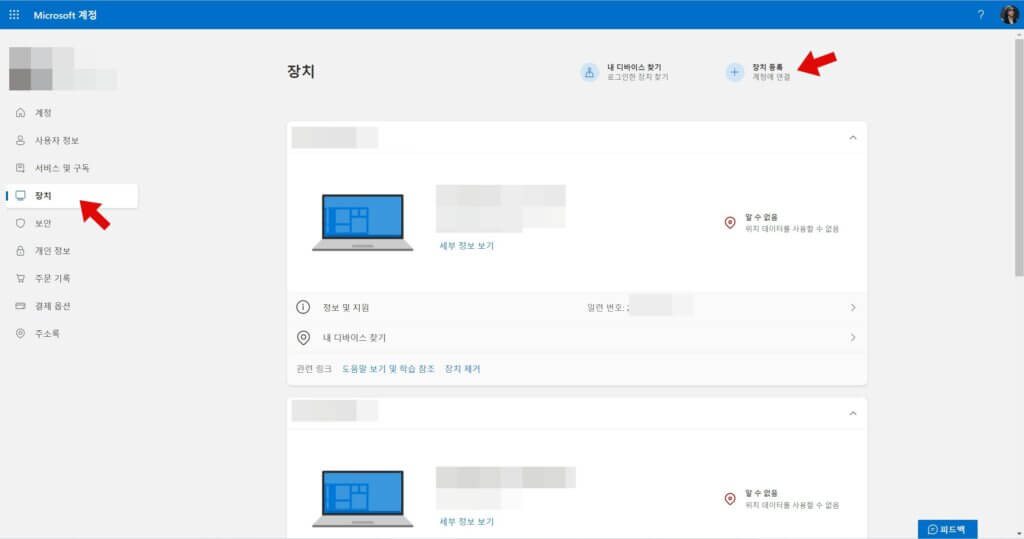The height and width of the screenshot is (539, 1024).
Task: Open the profile avatar menu
Action: click(1009, 14)
